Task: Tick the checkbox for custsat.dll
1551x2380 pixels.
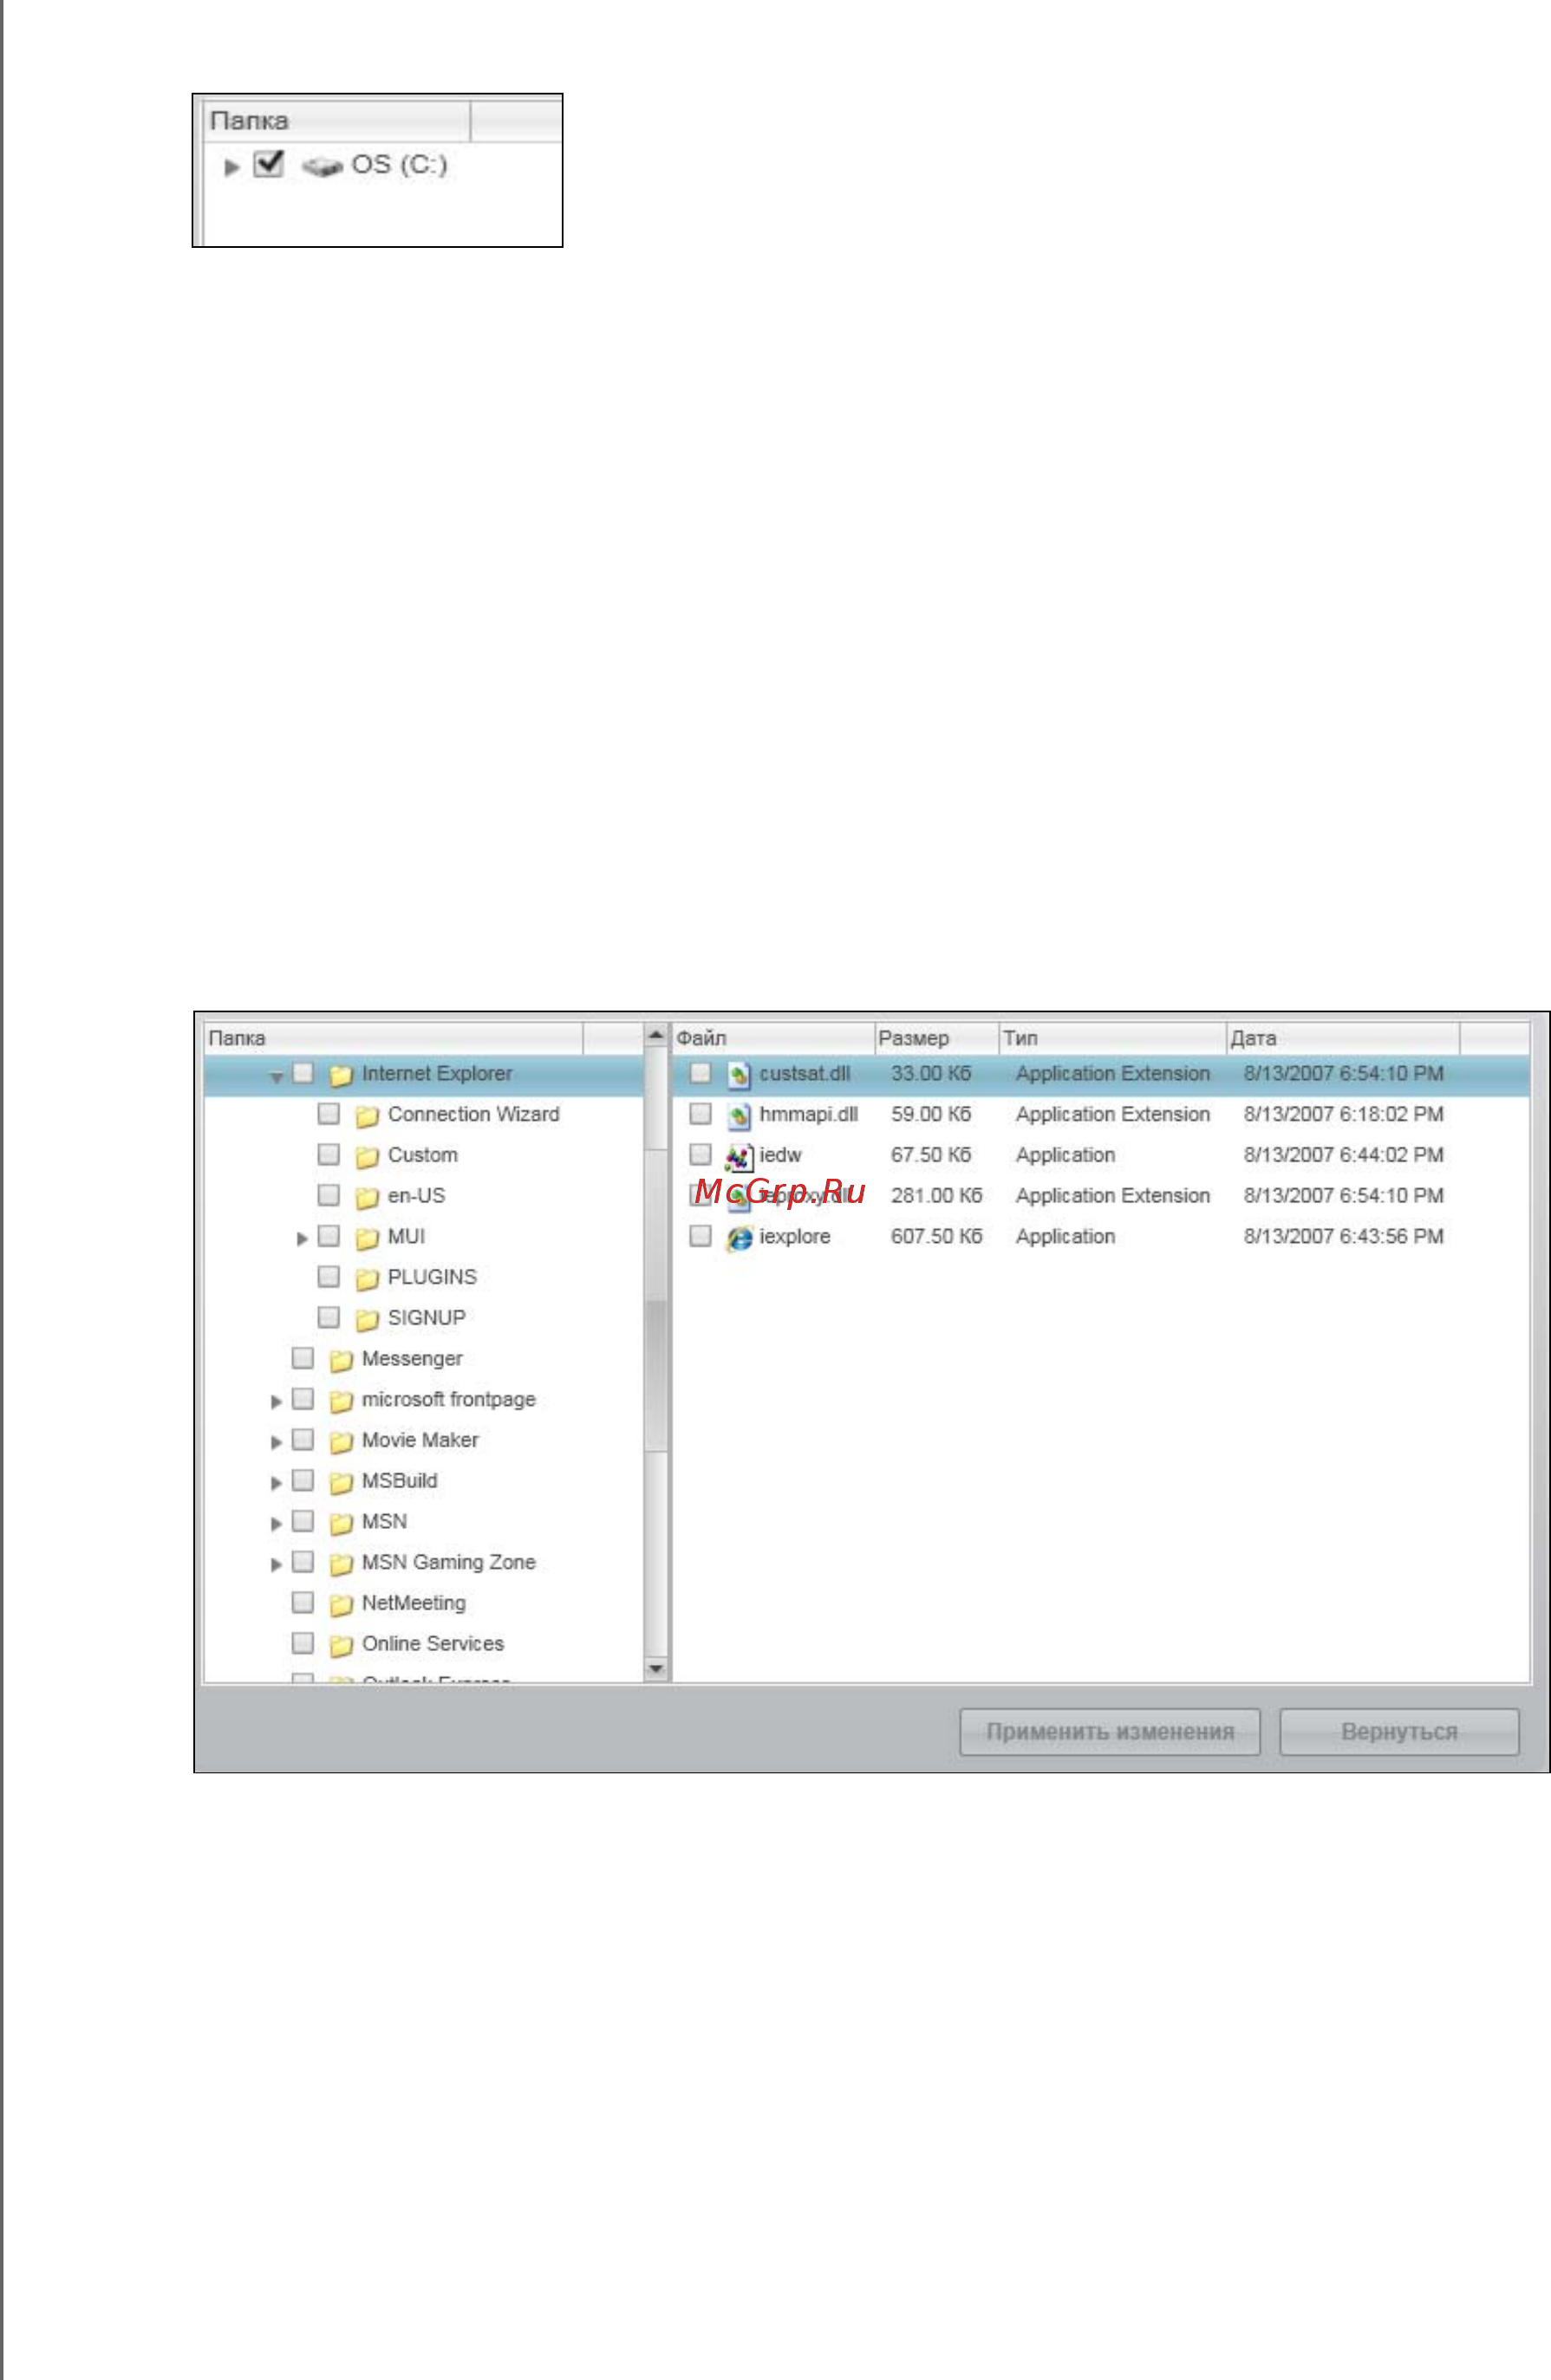Action: [701, 1073]
